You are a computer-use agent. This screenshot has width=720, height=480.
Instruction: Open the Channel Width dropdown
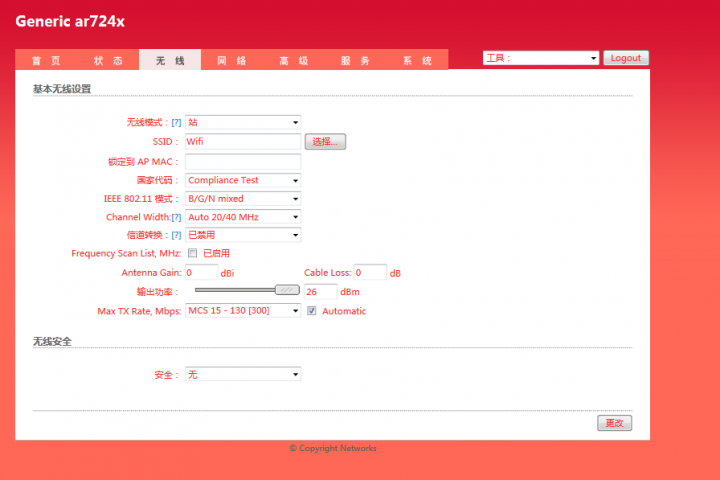(243, 217)
